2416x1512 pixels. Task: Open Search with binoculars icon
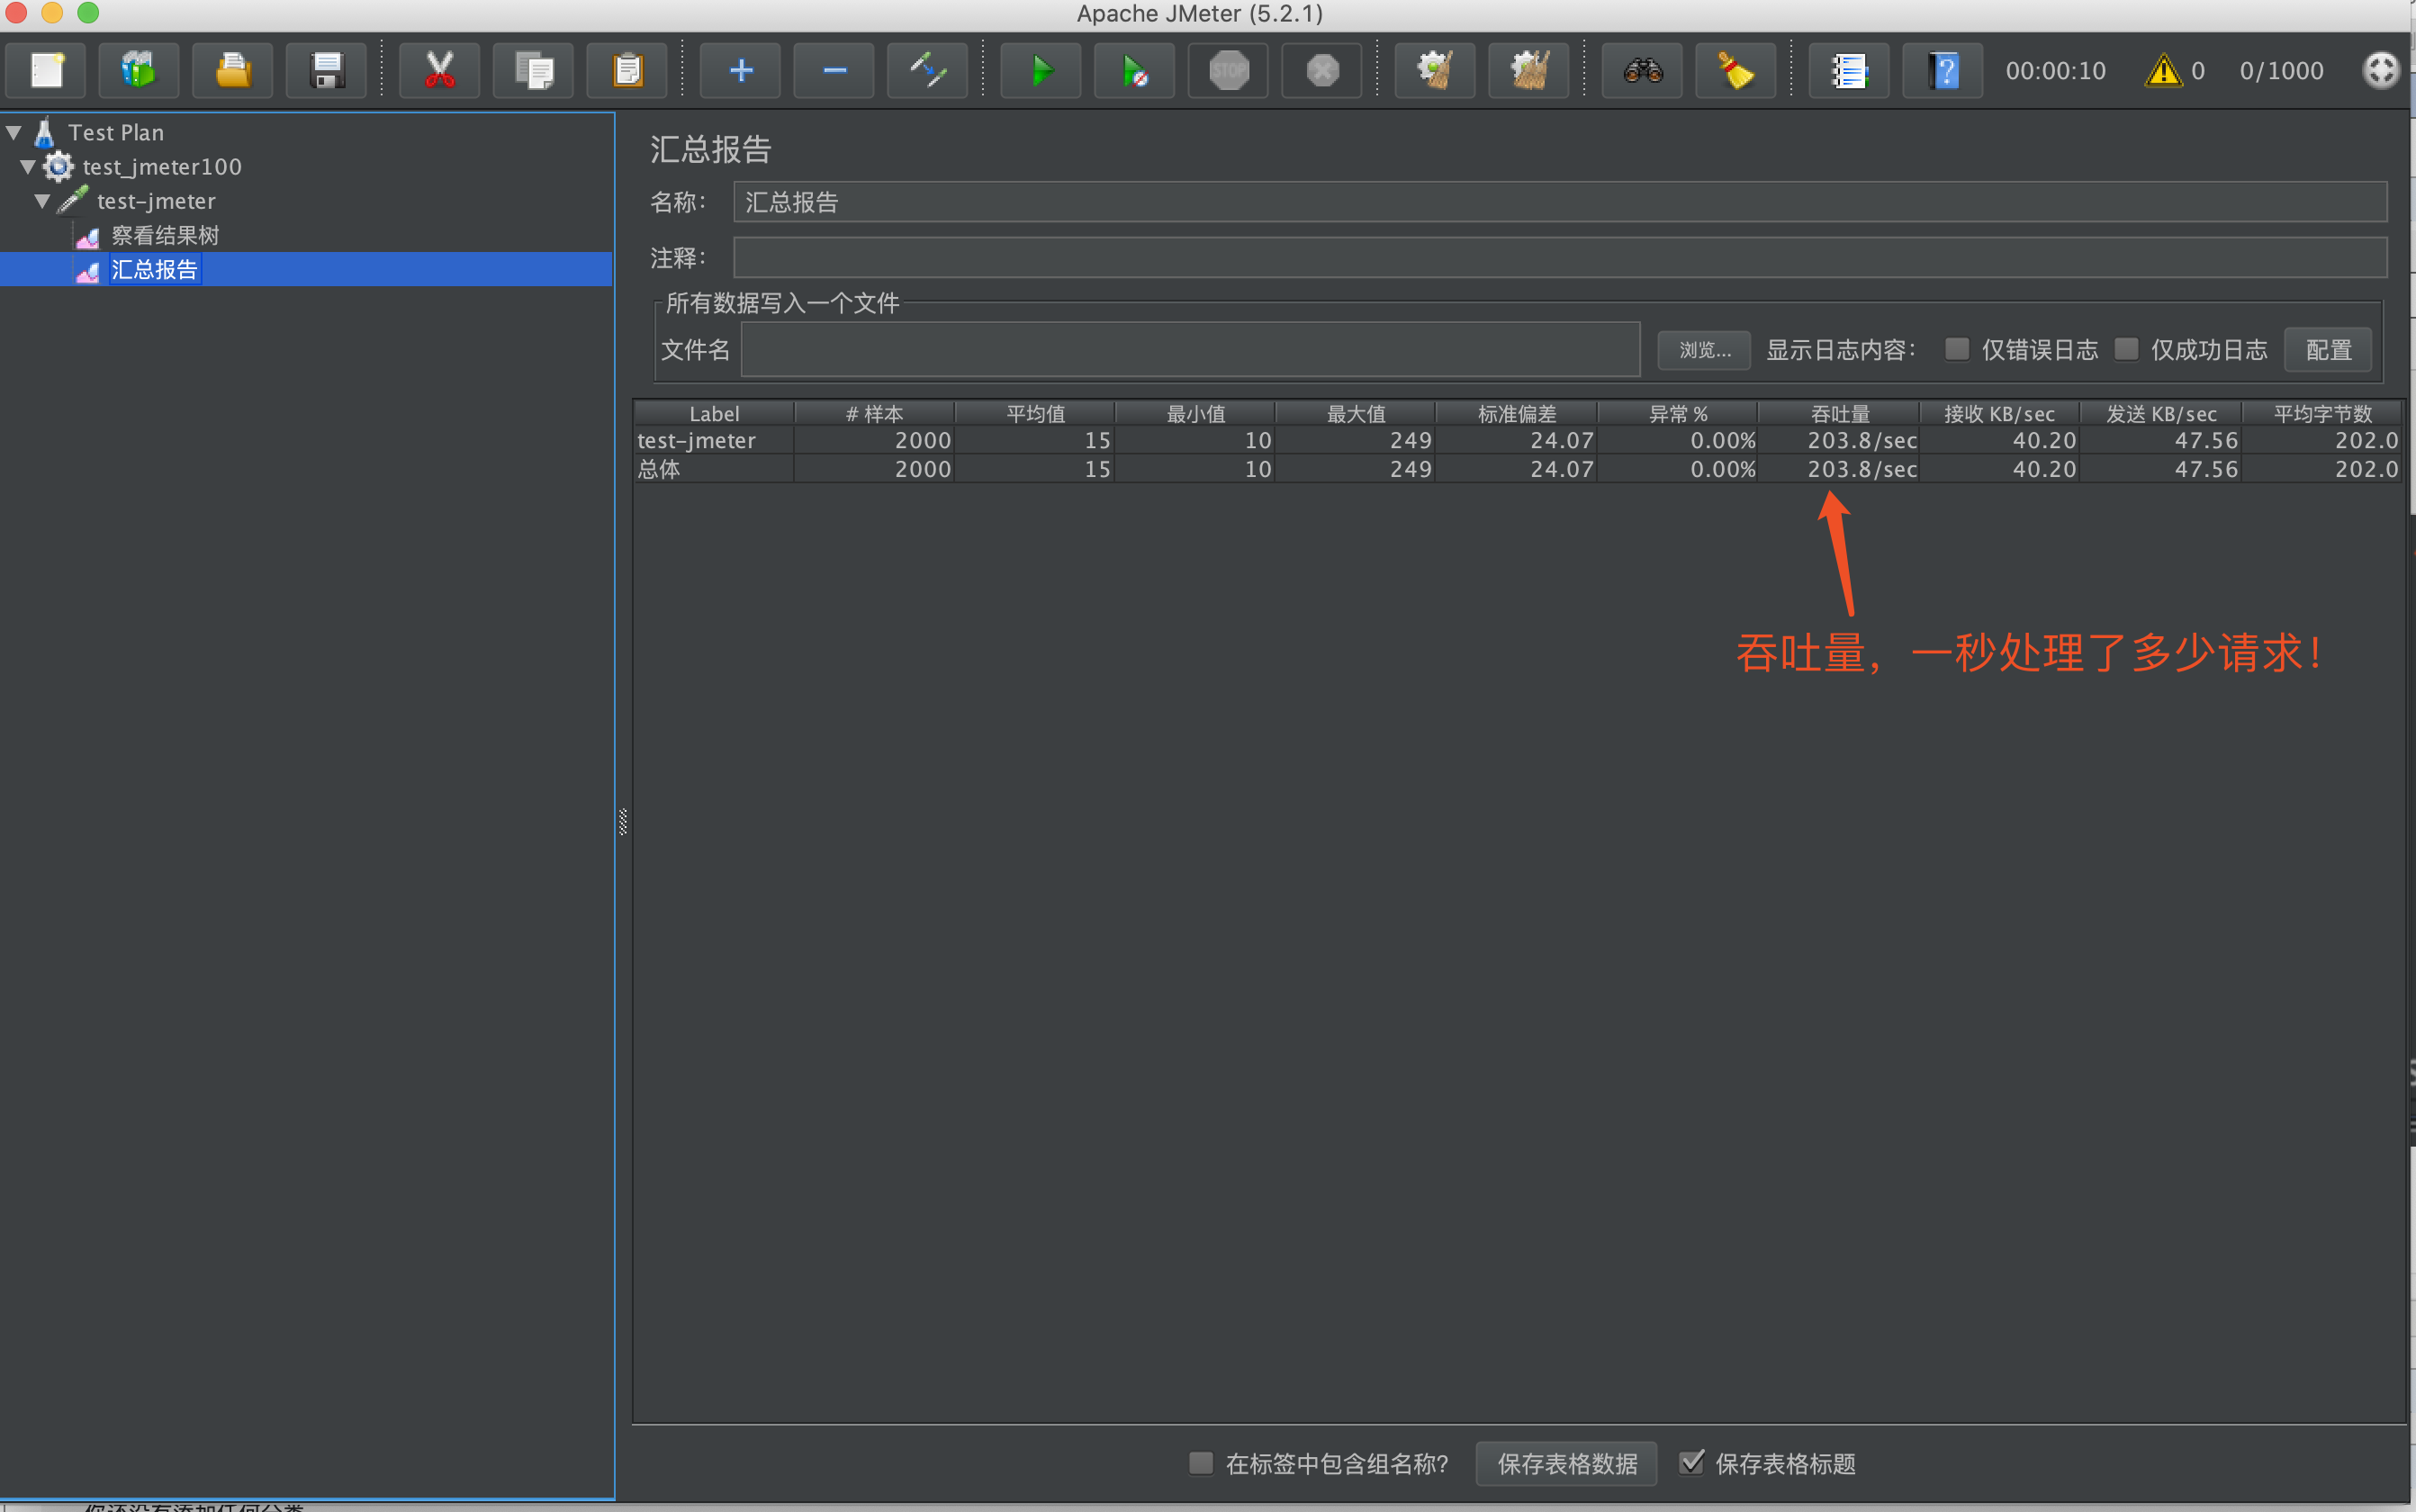point(1643,71)
